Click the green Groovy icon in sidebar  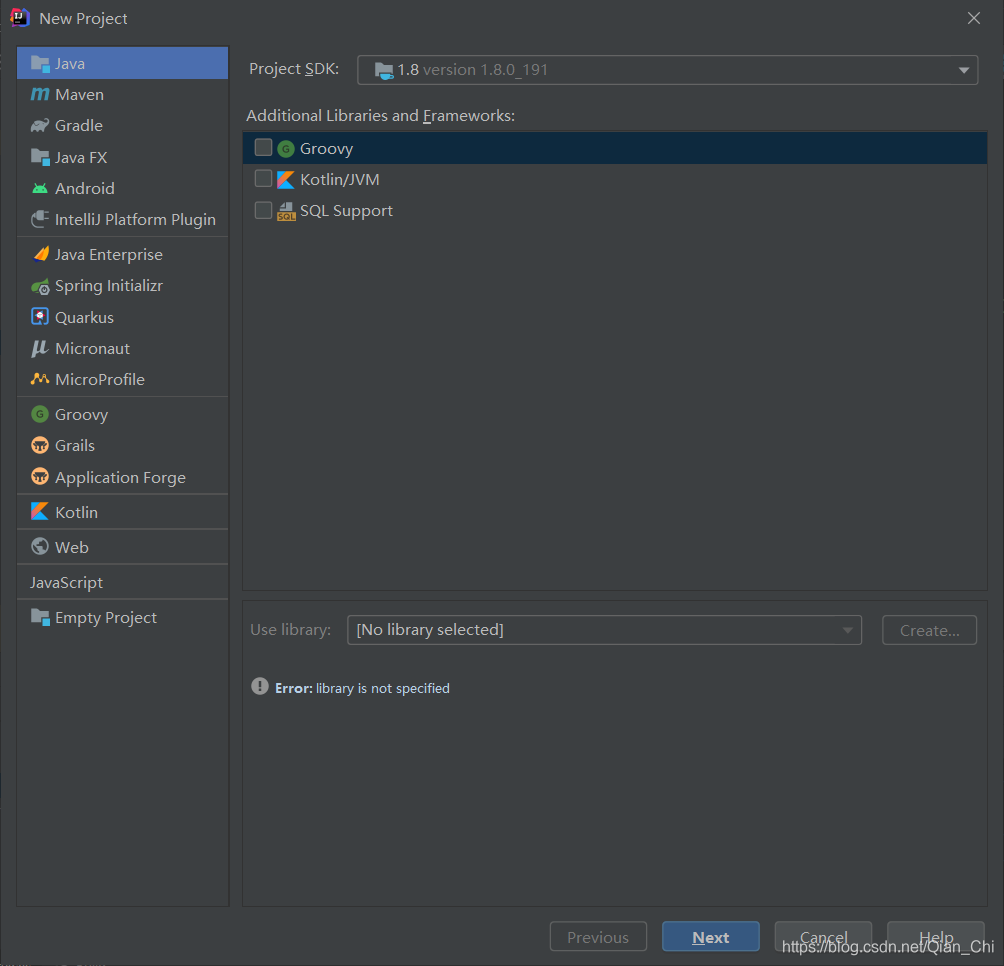point(40,414)
